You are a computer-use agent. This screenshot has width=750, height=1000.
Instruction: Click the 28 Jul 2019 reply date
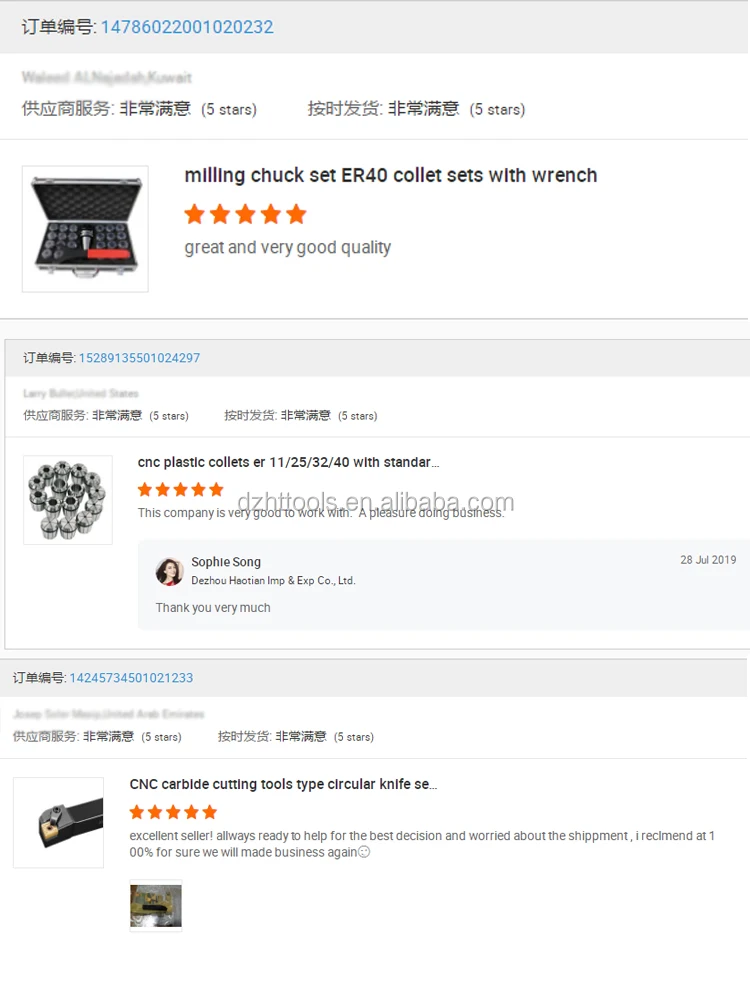[708, 560]
